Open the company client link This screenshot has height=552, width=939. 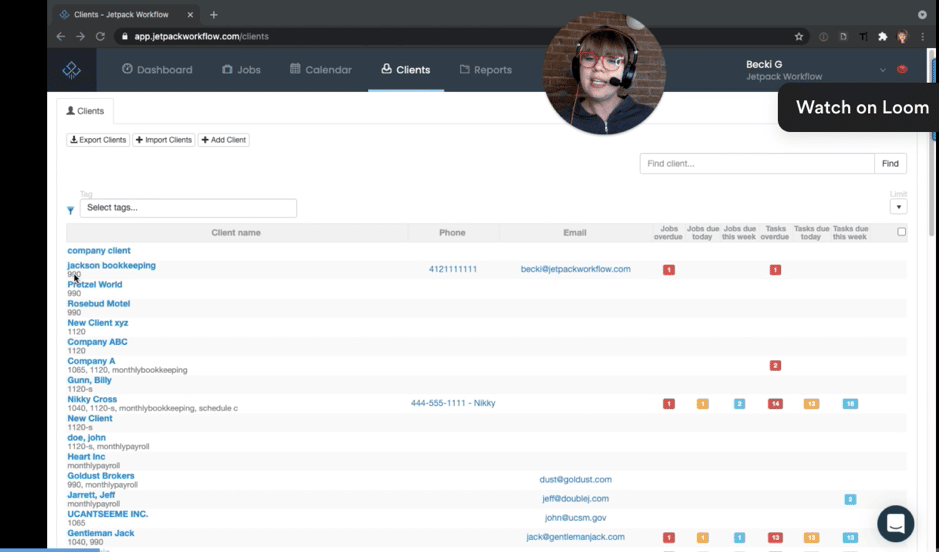point(99,250)
